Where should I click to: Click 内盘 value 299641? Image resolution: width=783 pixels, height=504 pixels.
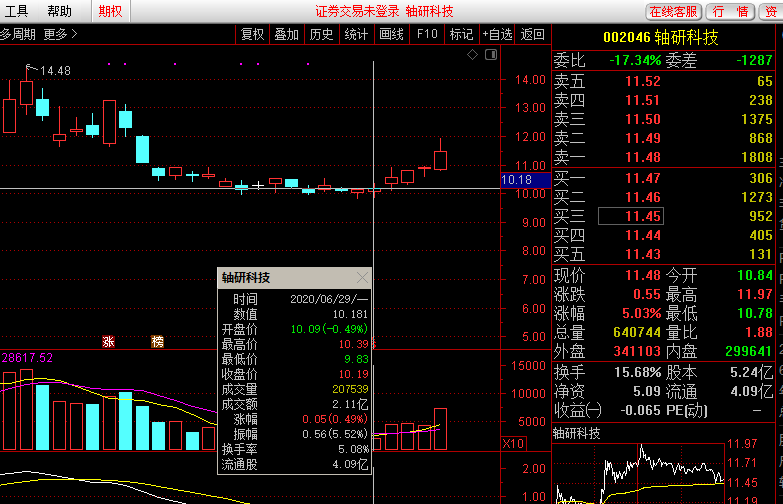tap(749, 351)
